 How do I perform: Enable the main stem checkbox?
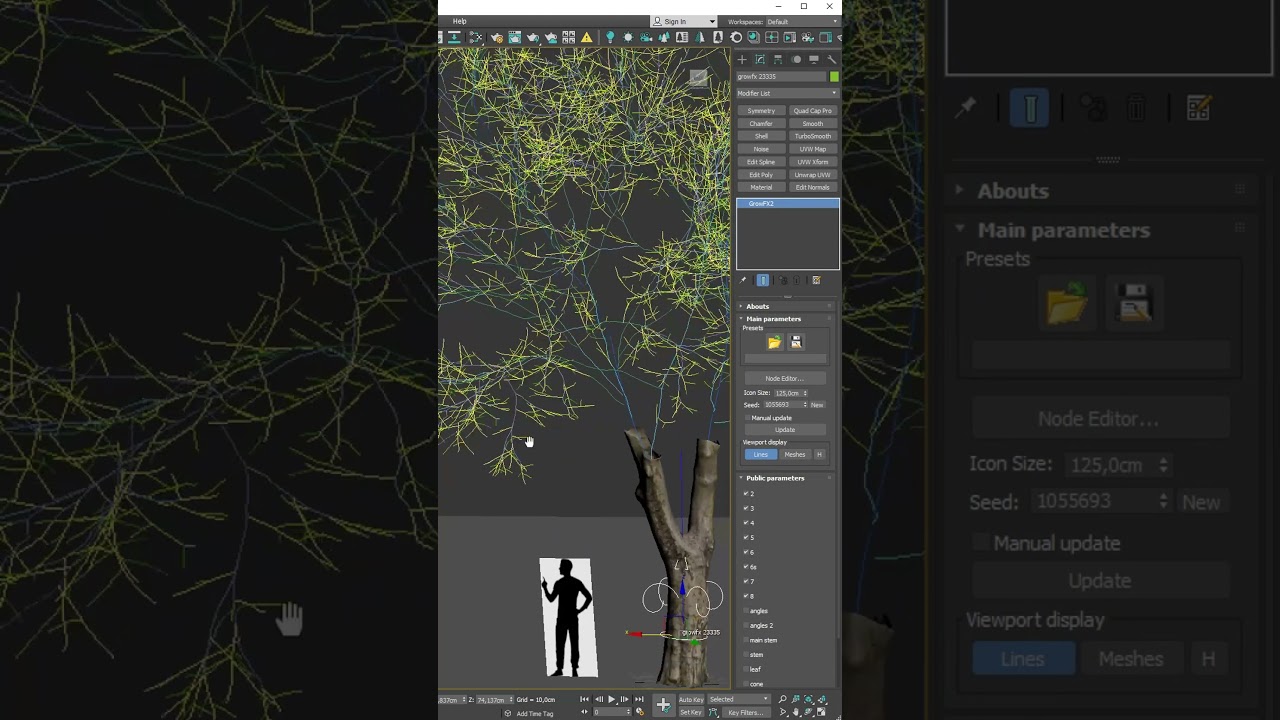tap(745, 640)
